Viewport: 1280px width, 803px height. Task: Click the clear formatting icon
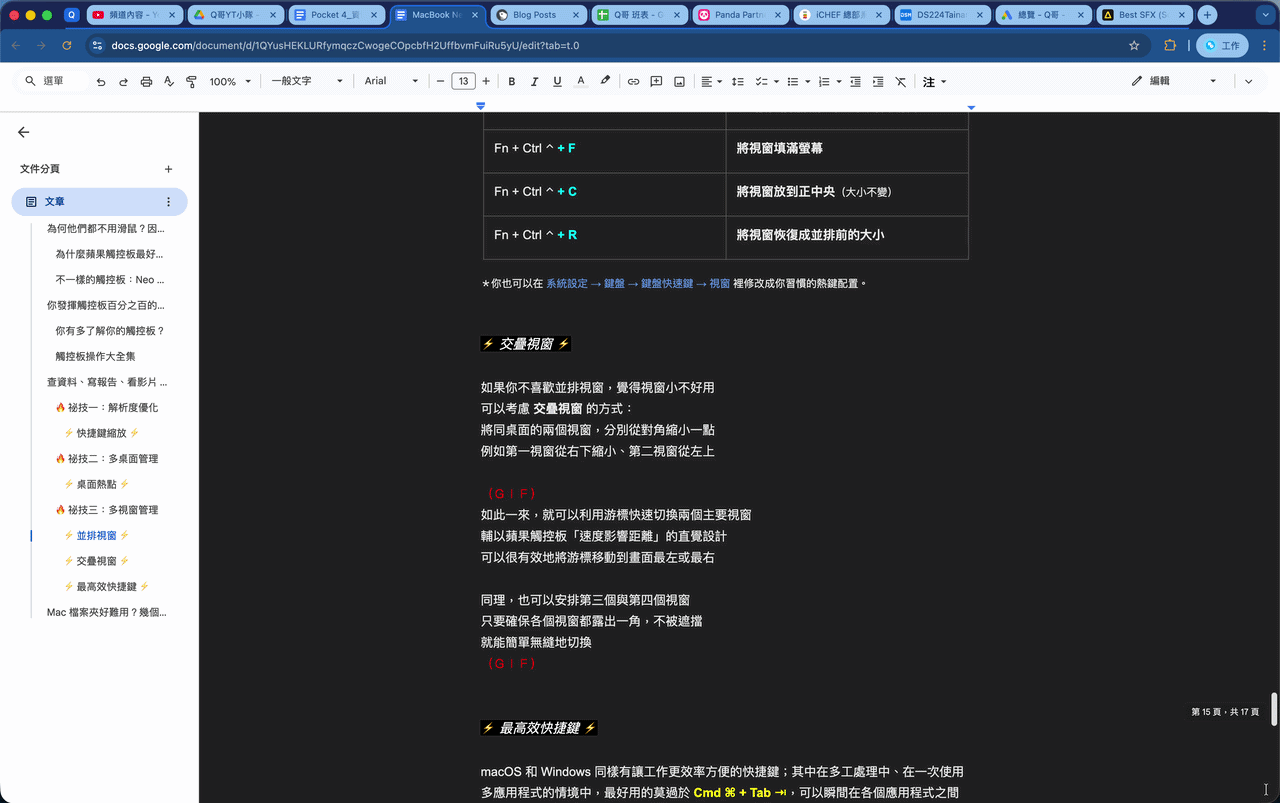900,81
